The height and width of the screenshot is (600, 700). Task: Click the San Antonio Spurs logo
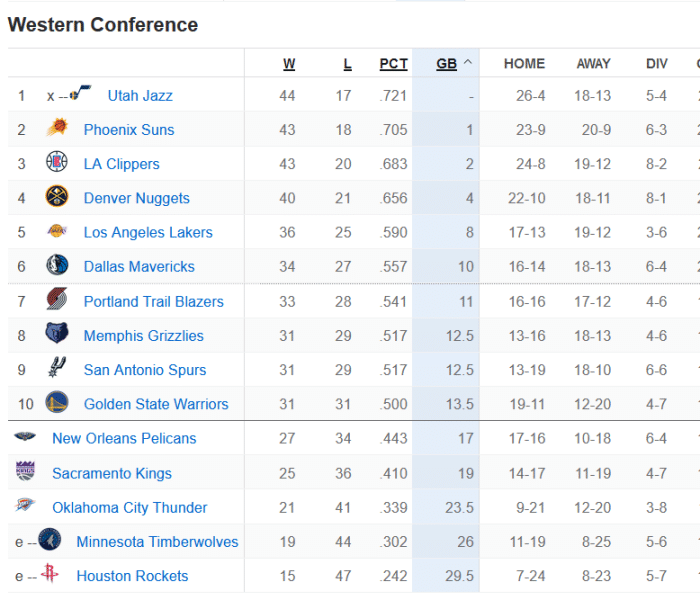(x=57, y=369)
